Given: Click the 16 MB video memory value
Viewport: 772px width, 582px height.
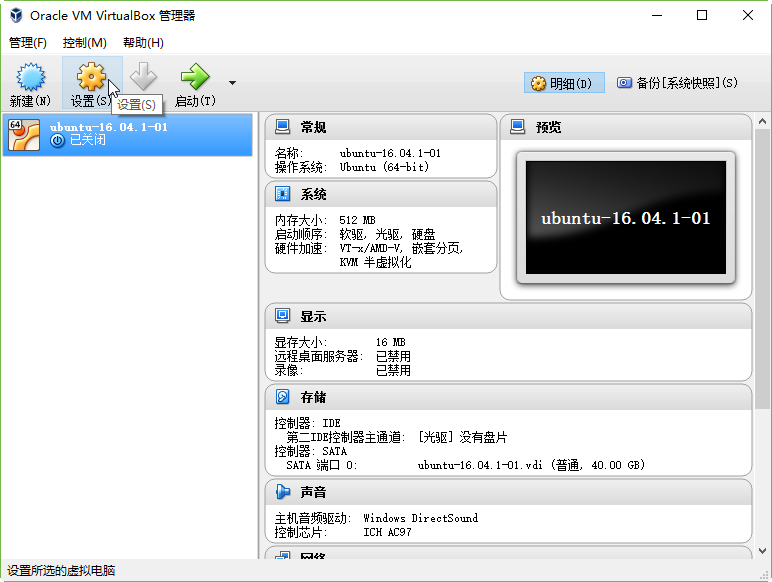Looking at the screenshot, I should point(390,342).
